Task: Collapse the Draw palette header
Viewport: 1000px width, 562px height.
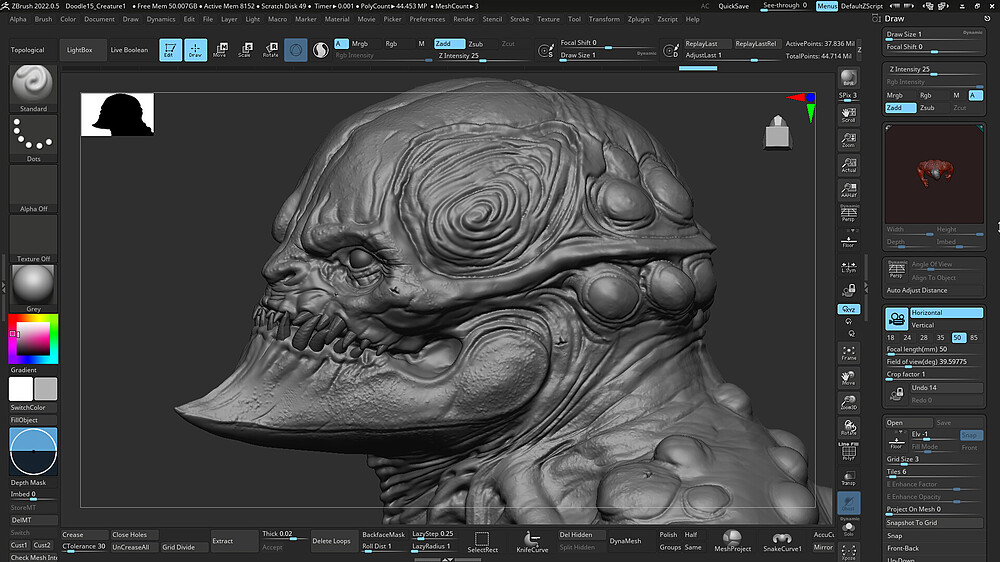Action: point(893,18)
